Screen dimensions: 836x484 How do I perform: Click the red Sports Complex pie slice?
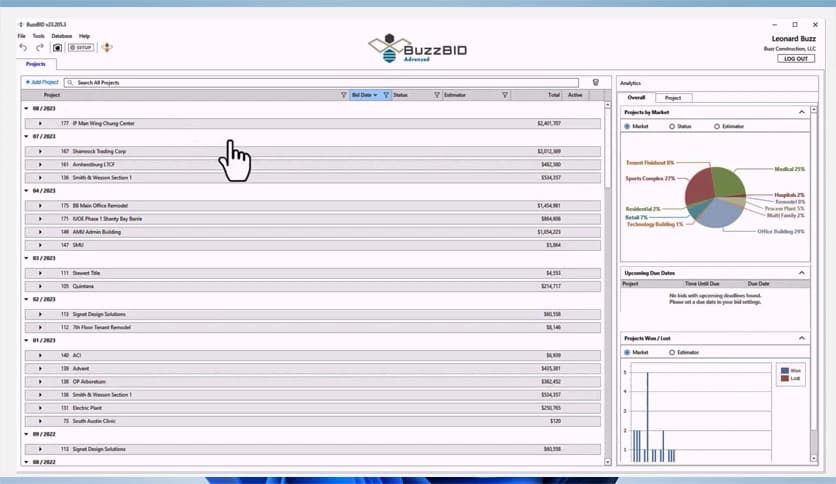tap(698, 187)
